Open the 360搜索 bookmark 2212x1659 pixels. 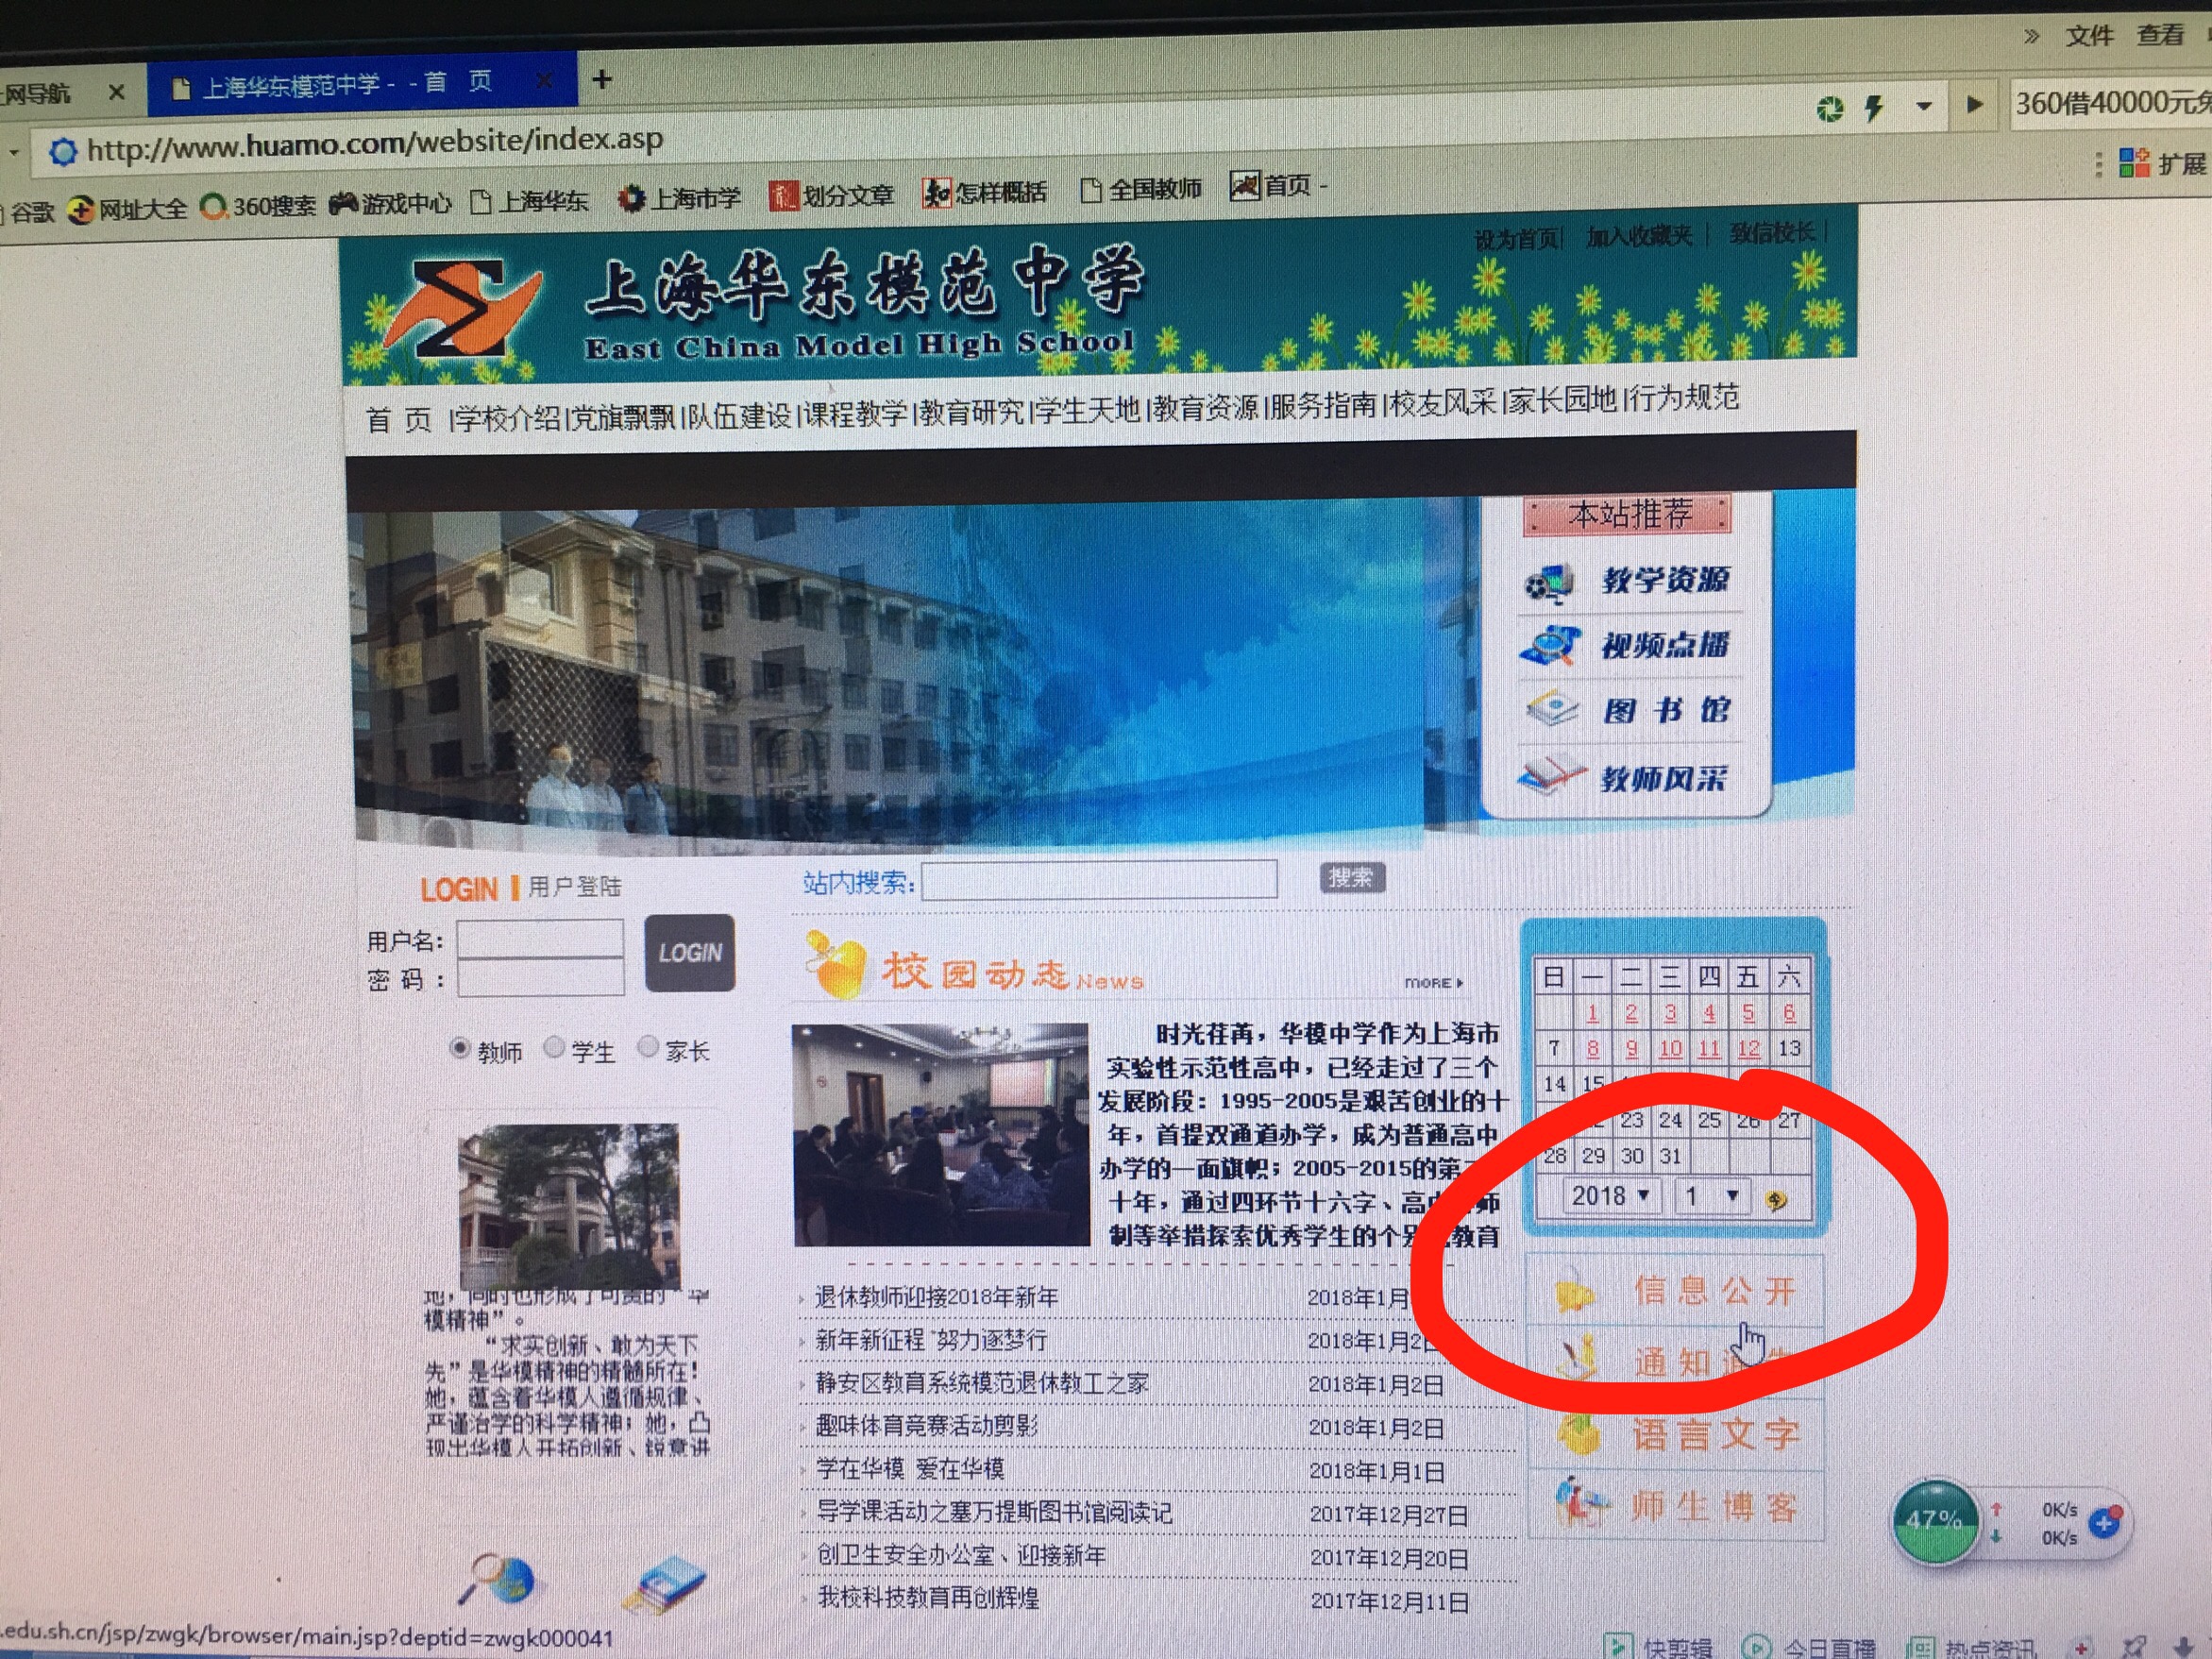258,206
